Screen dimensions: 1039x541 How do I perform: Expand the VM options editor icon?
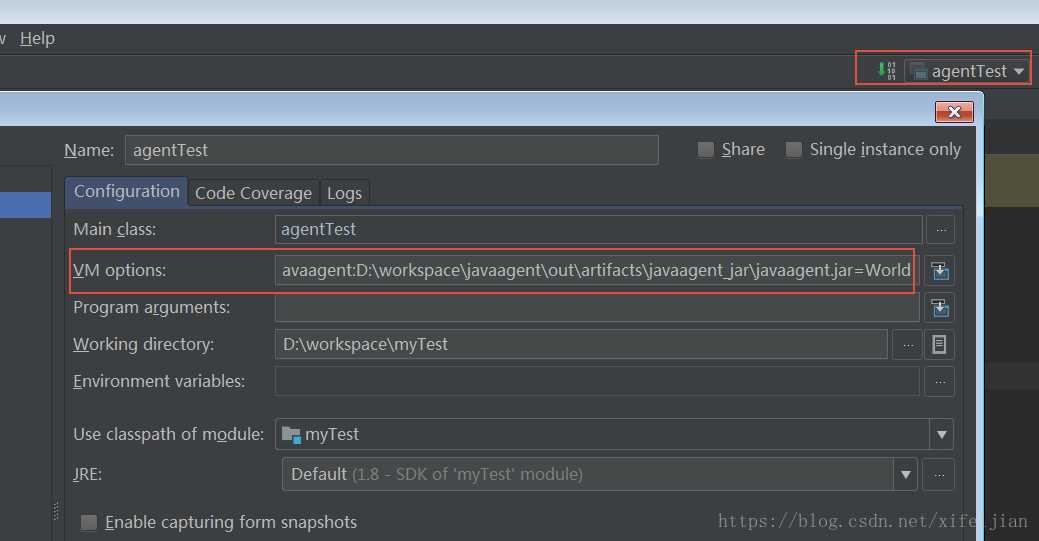point(939,270)
